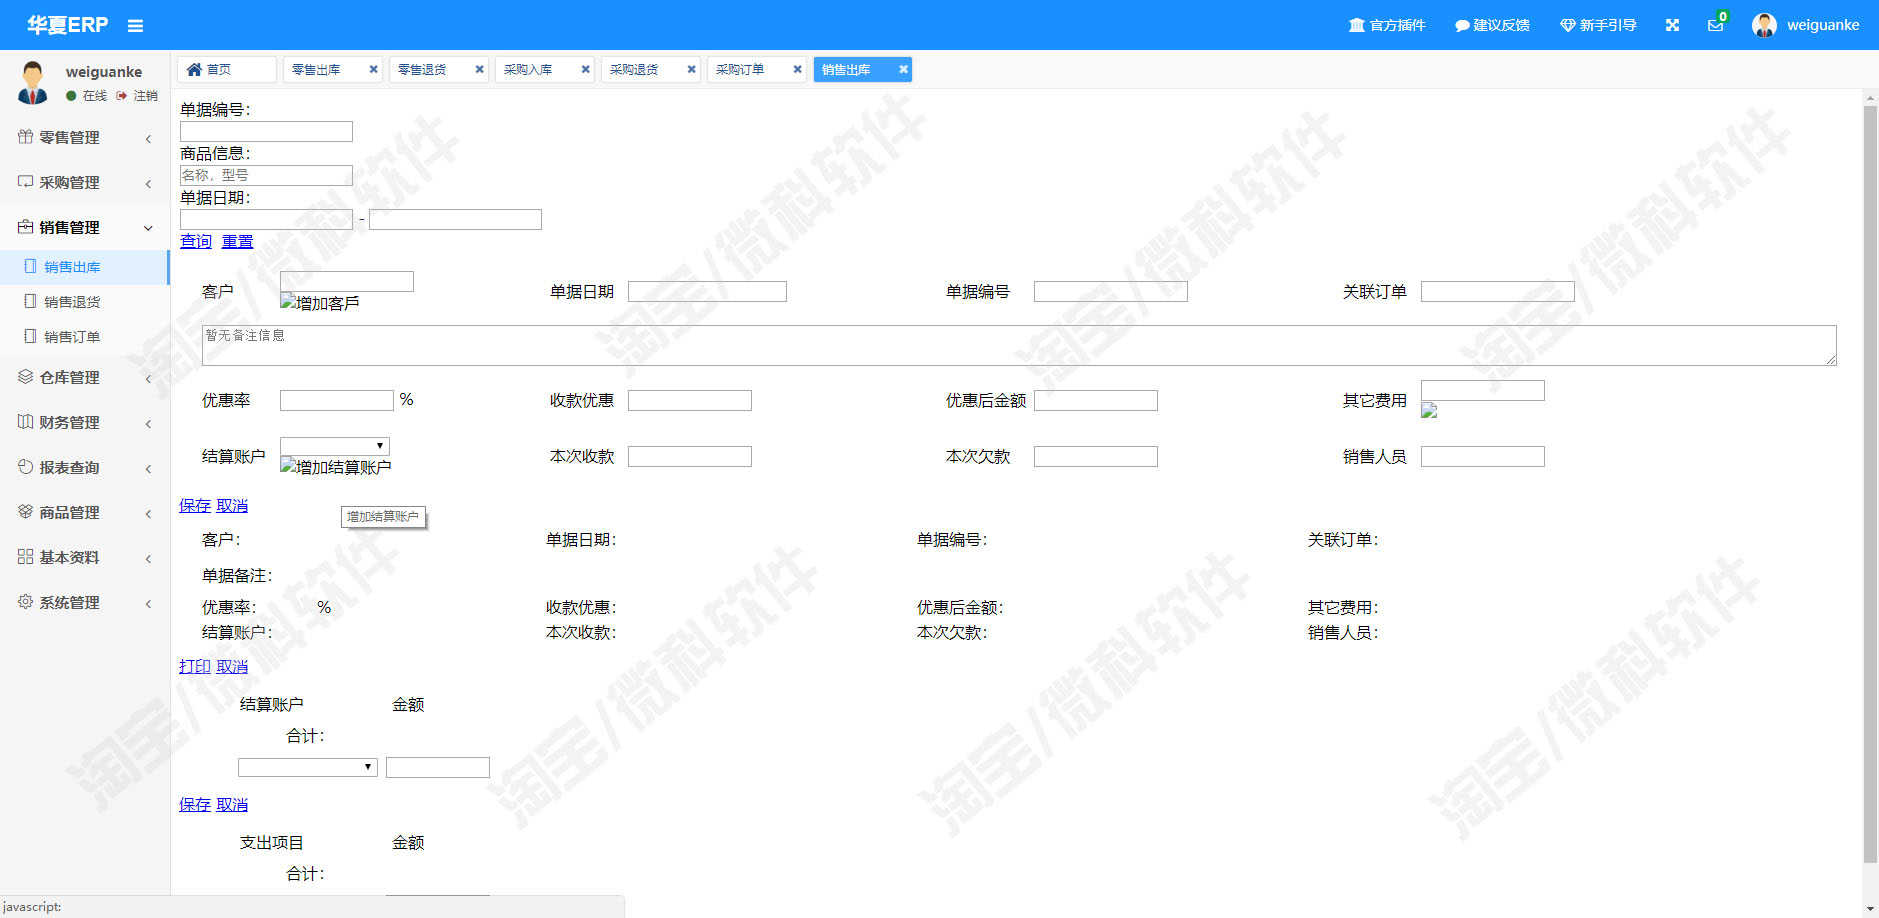Click the 增加结算账户 icon
The height and width of the screenshot is (918, 1879).
pos(335,467)
